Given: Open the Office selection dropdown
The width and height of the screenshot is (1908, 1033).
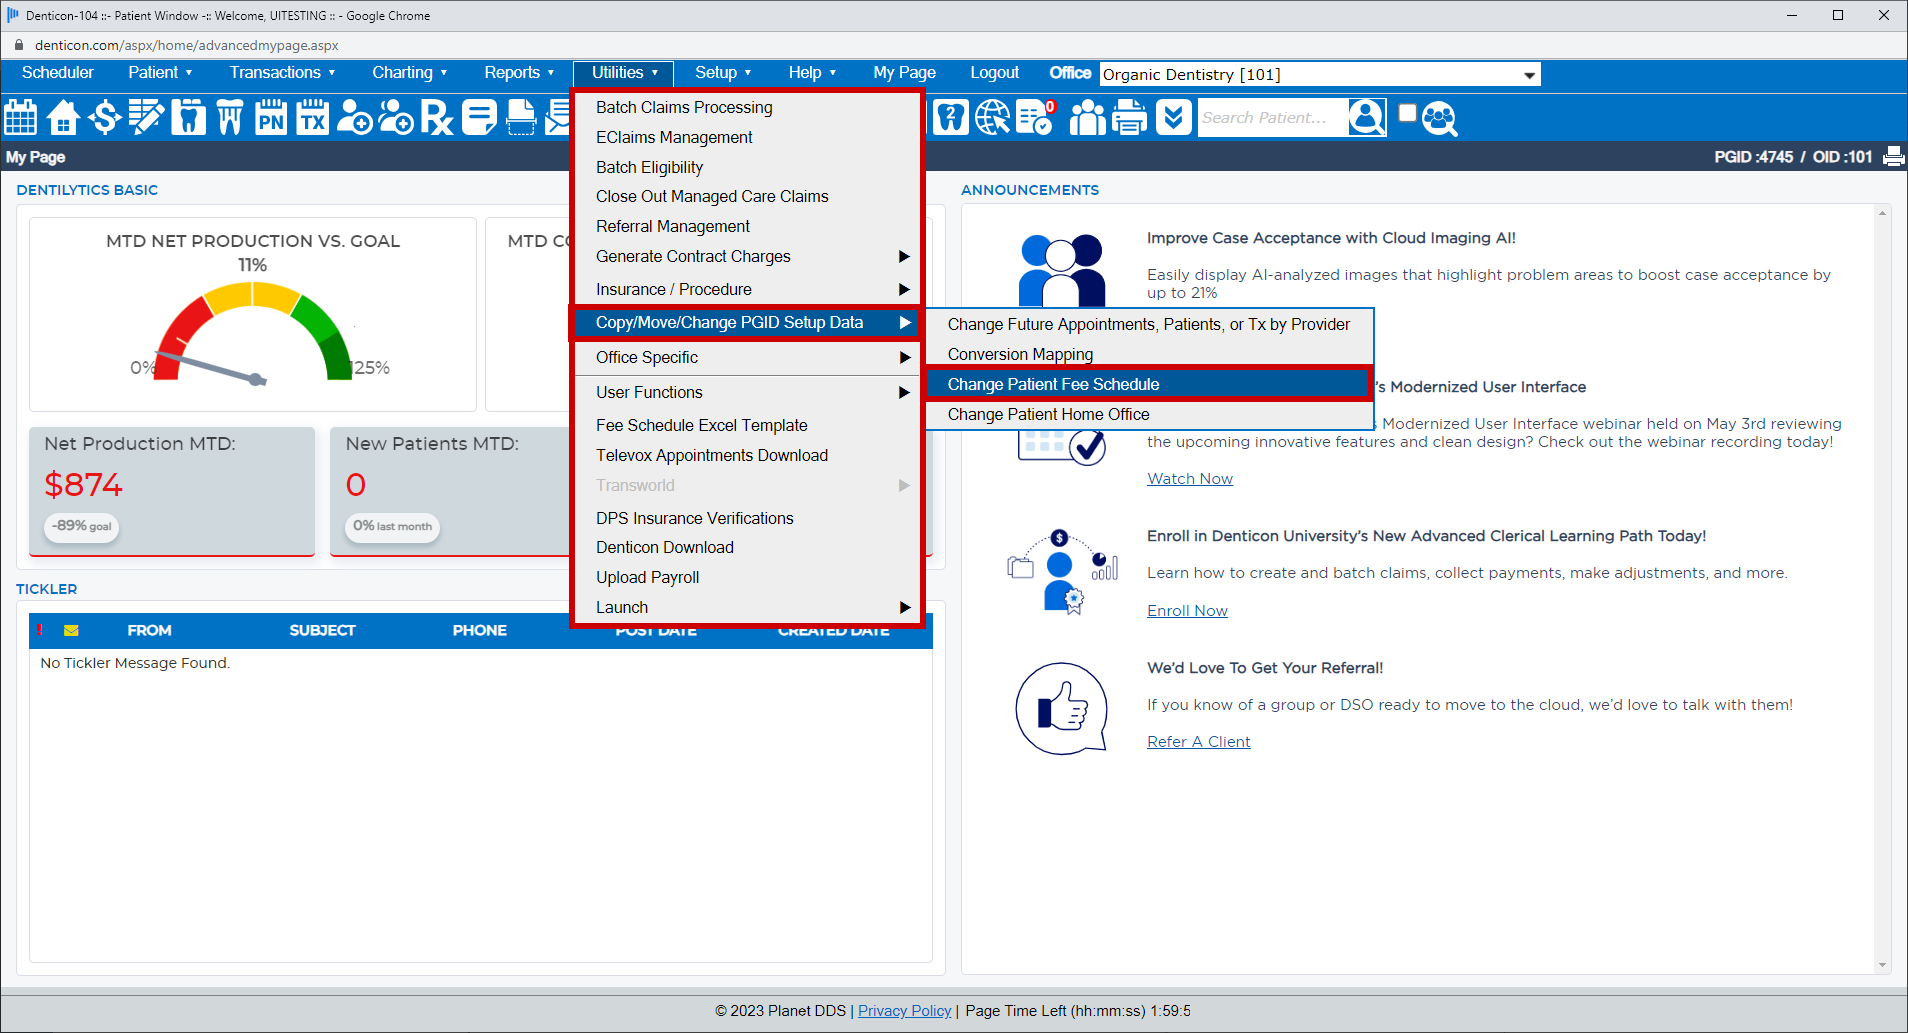Looking at the screenshot, I should 1319,74.
